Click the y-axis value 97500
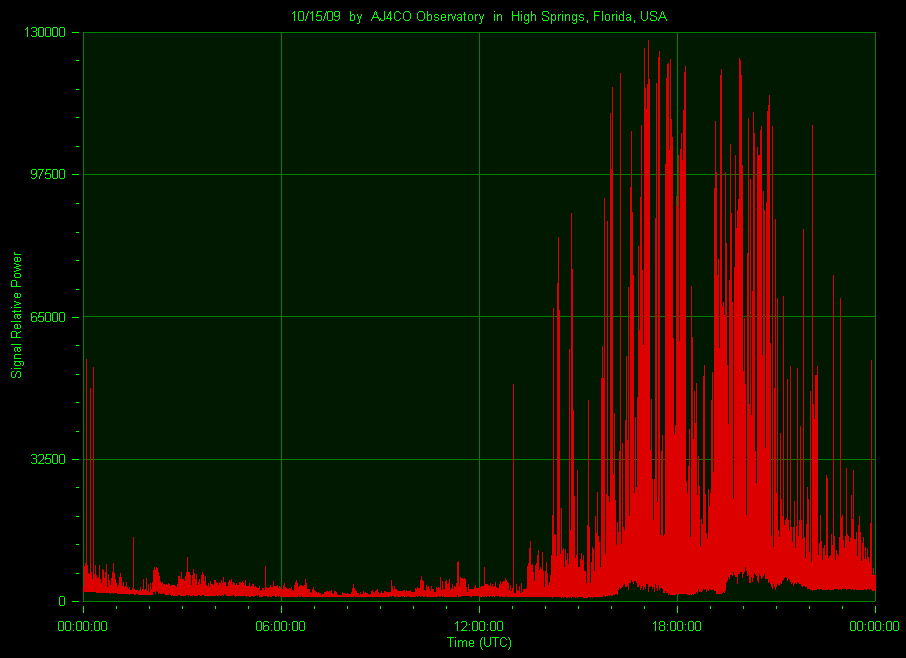The width and height of the screenshot is (906, 658). click(x=48, y=174)
